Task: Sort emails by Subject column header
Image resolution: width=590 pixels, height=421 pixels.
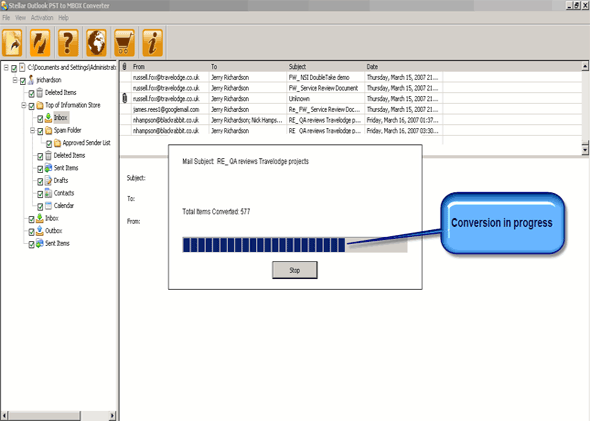Action: click(325, 67)
